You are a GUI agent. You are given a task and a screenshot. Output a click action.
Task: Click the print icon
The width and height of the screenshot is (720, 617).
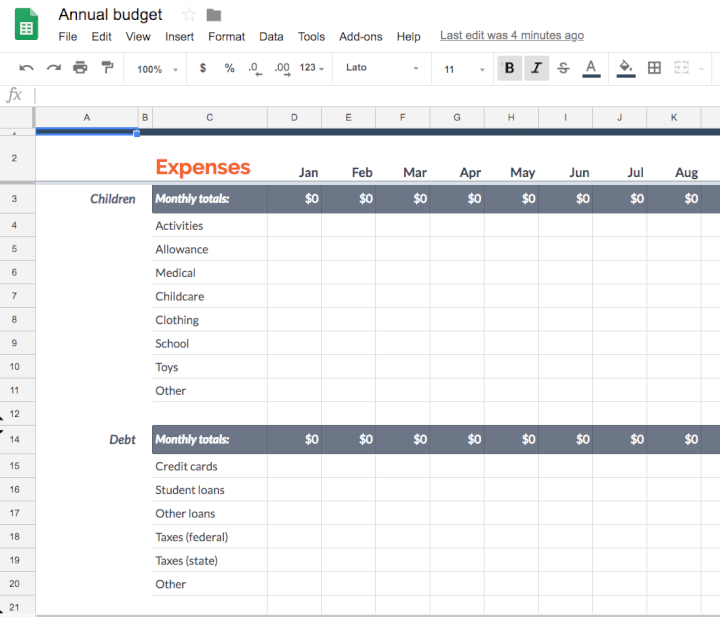[x=80, y=68]
